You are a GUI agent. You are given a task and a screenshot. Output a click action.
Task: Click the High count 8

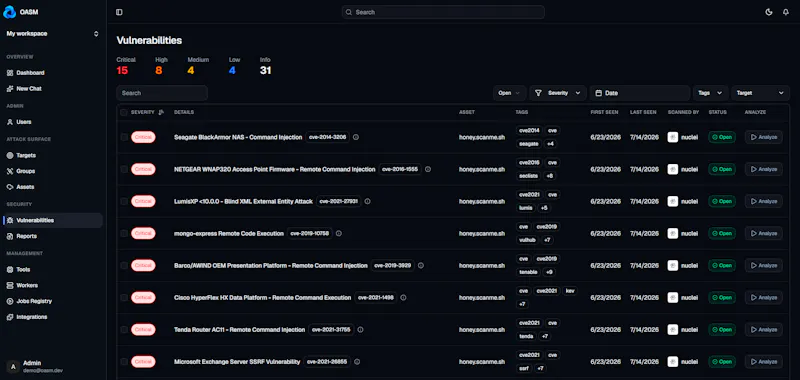pos(159,71)
